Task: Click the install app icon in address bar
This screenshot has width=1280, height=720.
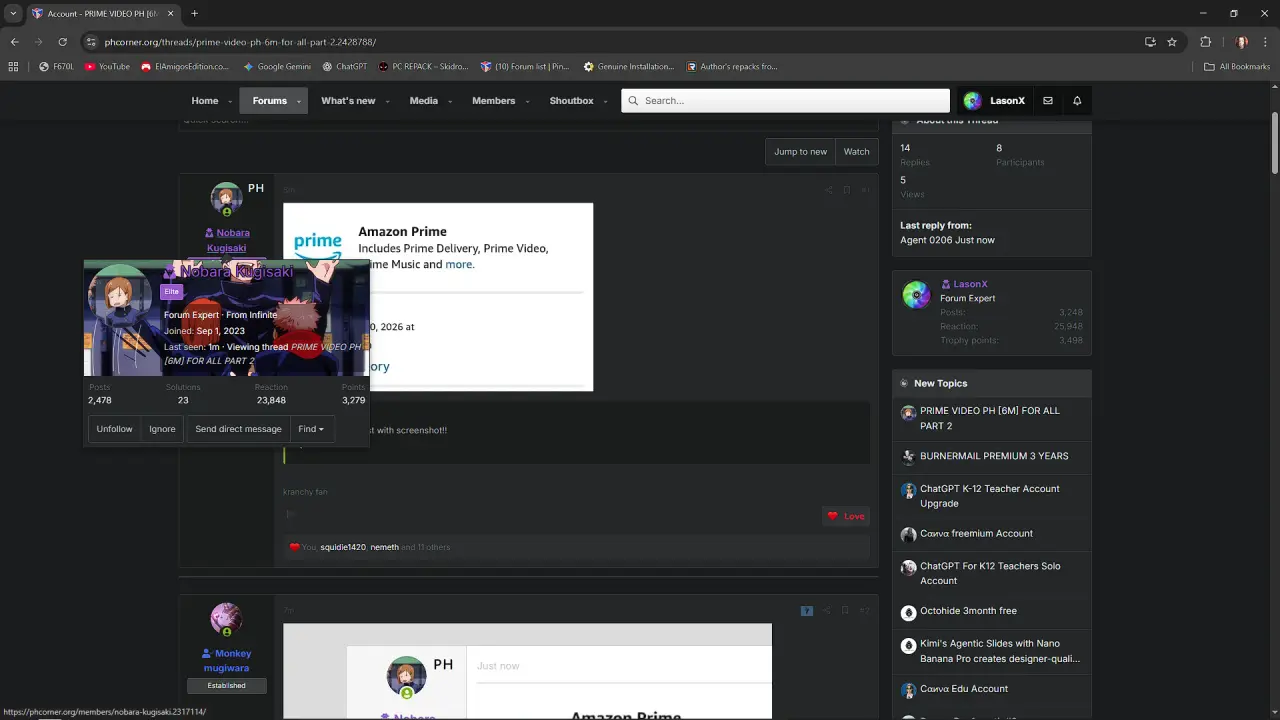Action: tap(1150, 42)
